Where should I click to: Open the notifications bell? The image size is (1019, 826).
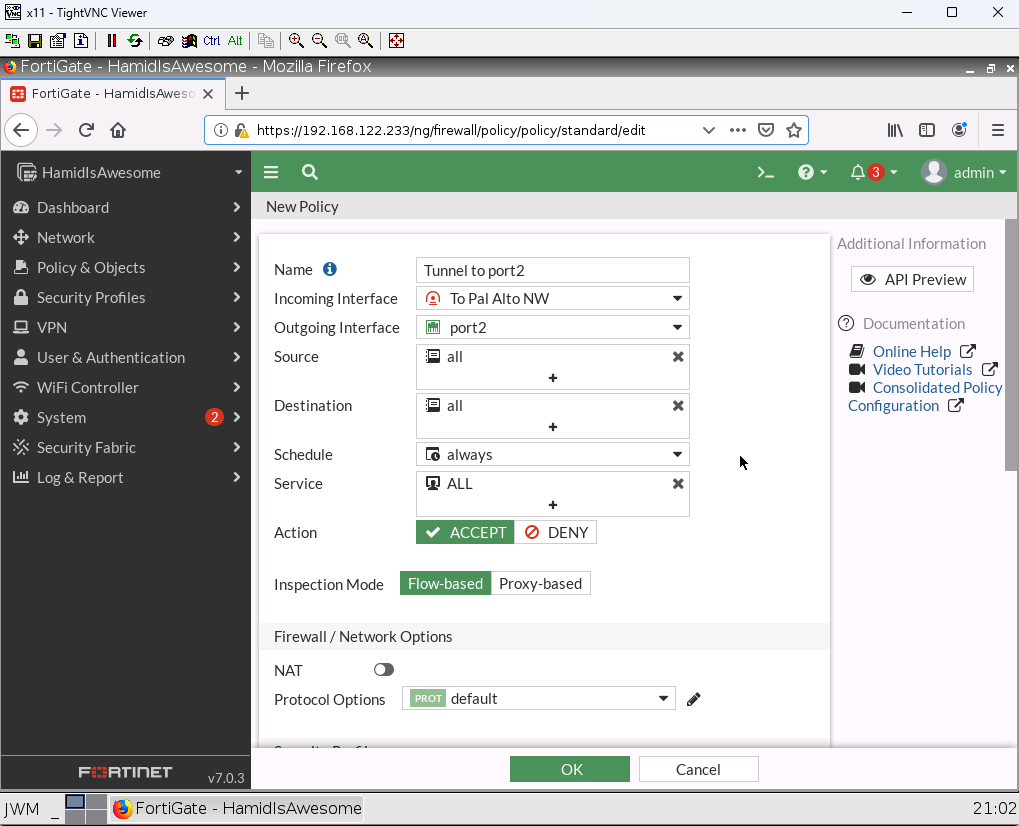[858, 172]
